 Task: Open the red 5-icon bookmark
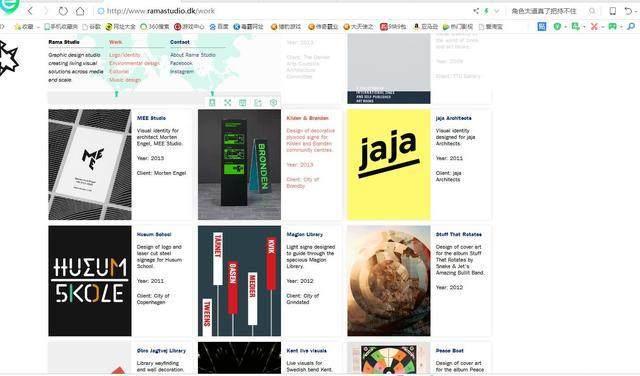(x=393, y=27)
